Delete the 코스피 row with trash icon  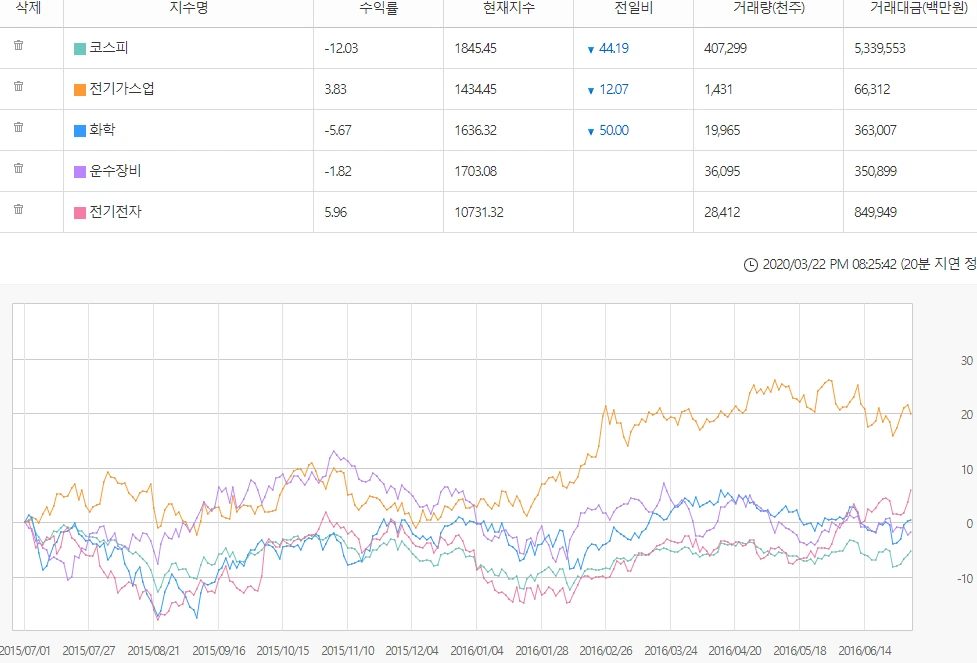tap(19, 45)
